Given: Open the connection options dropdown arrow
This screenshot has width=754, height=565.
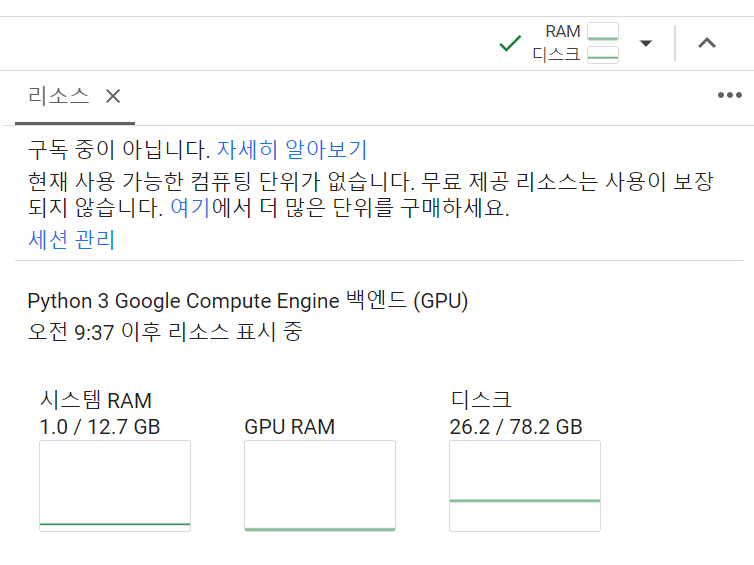Looking at the screenshot, I should click(646, 43).
